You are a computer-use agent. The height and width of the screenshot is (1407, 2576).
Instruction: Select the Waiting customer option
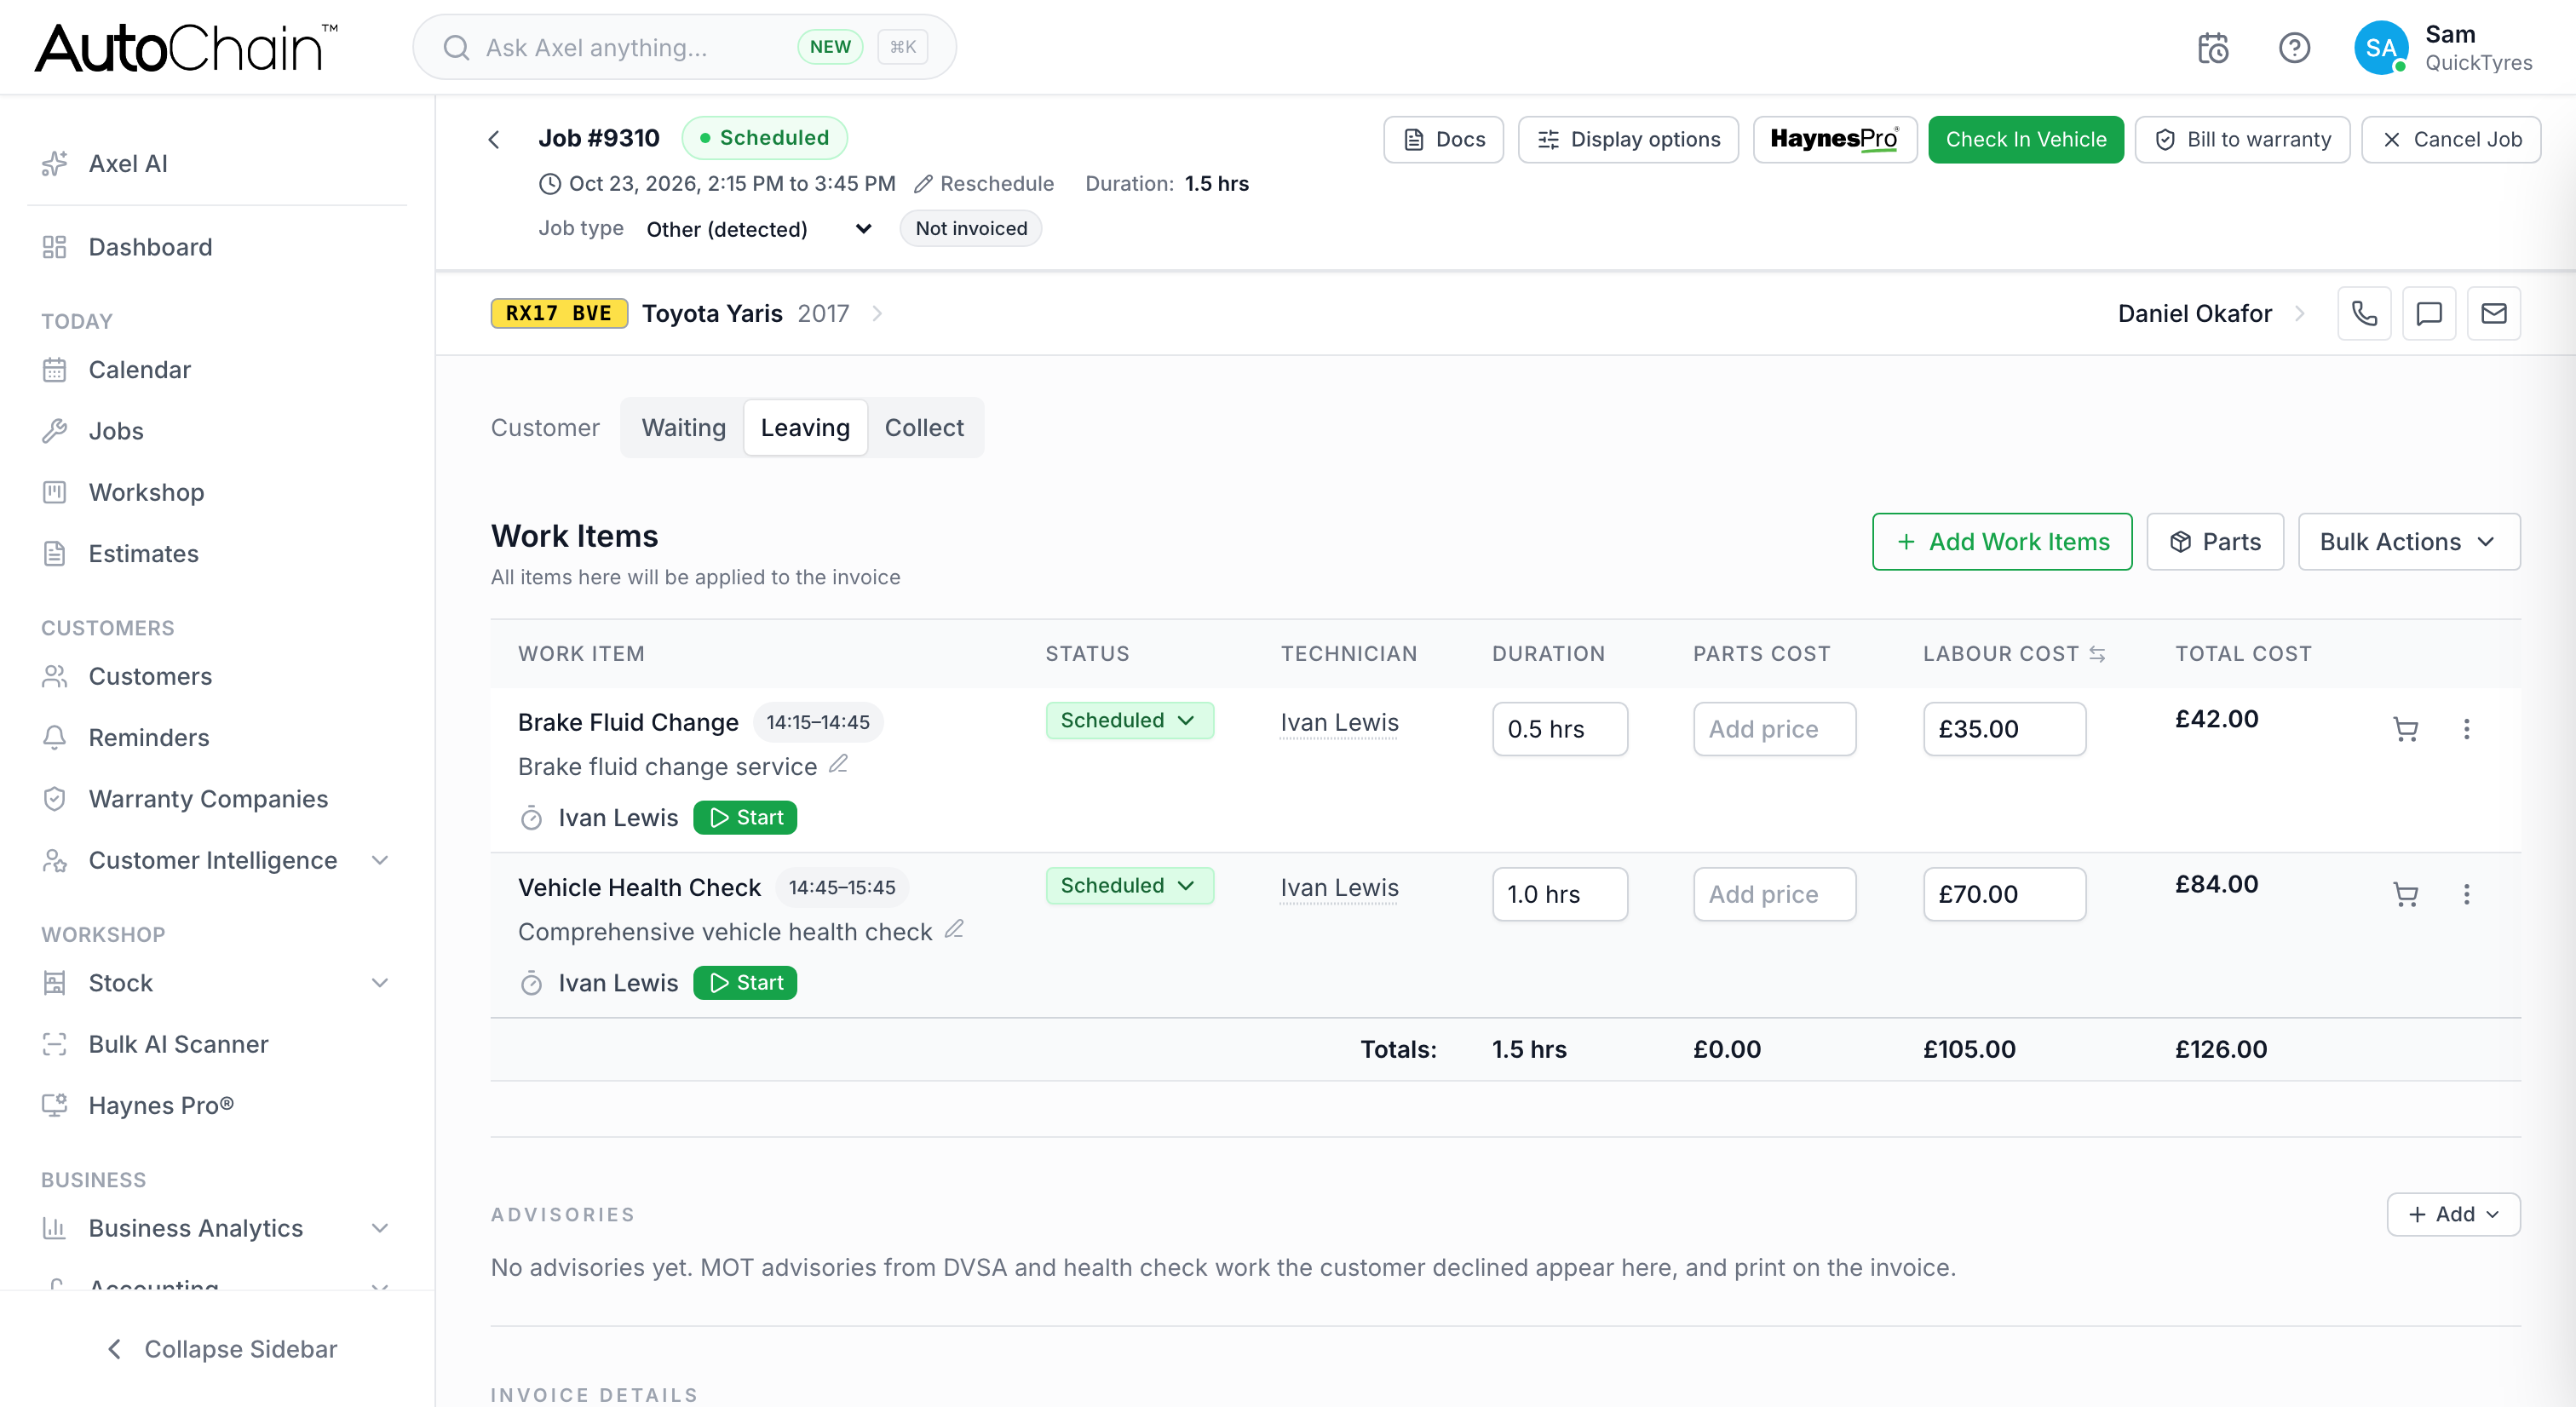pos(683,428)
